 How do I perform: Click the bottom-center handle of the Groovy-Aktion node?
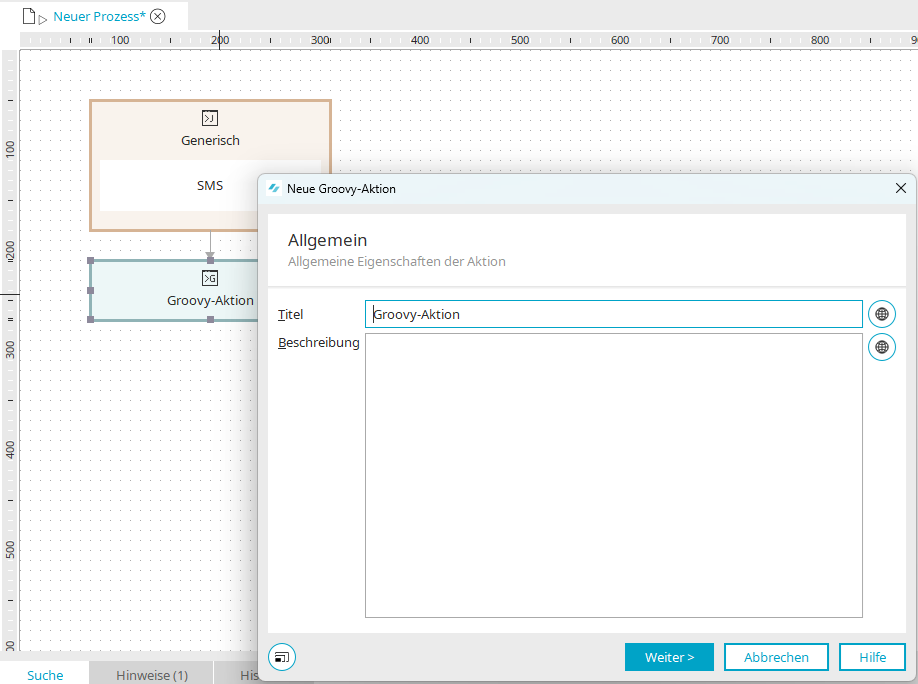[210, 319]
